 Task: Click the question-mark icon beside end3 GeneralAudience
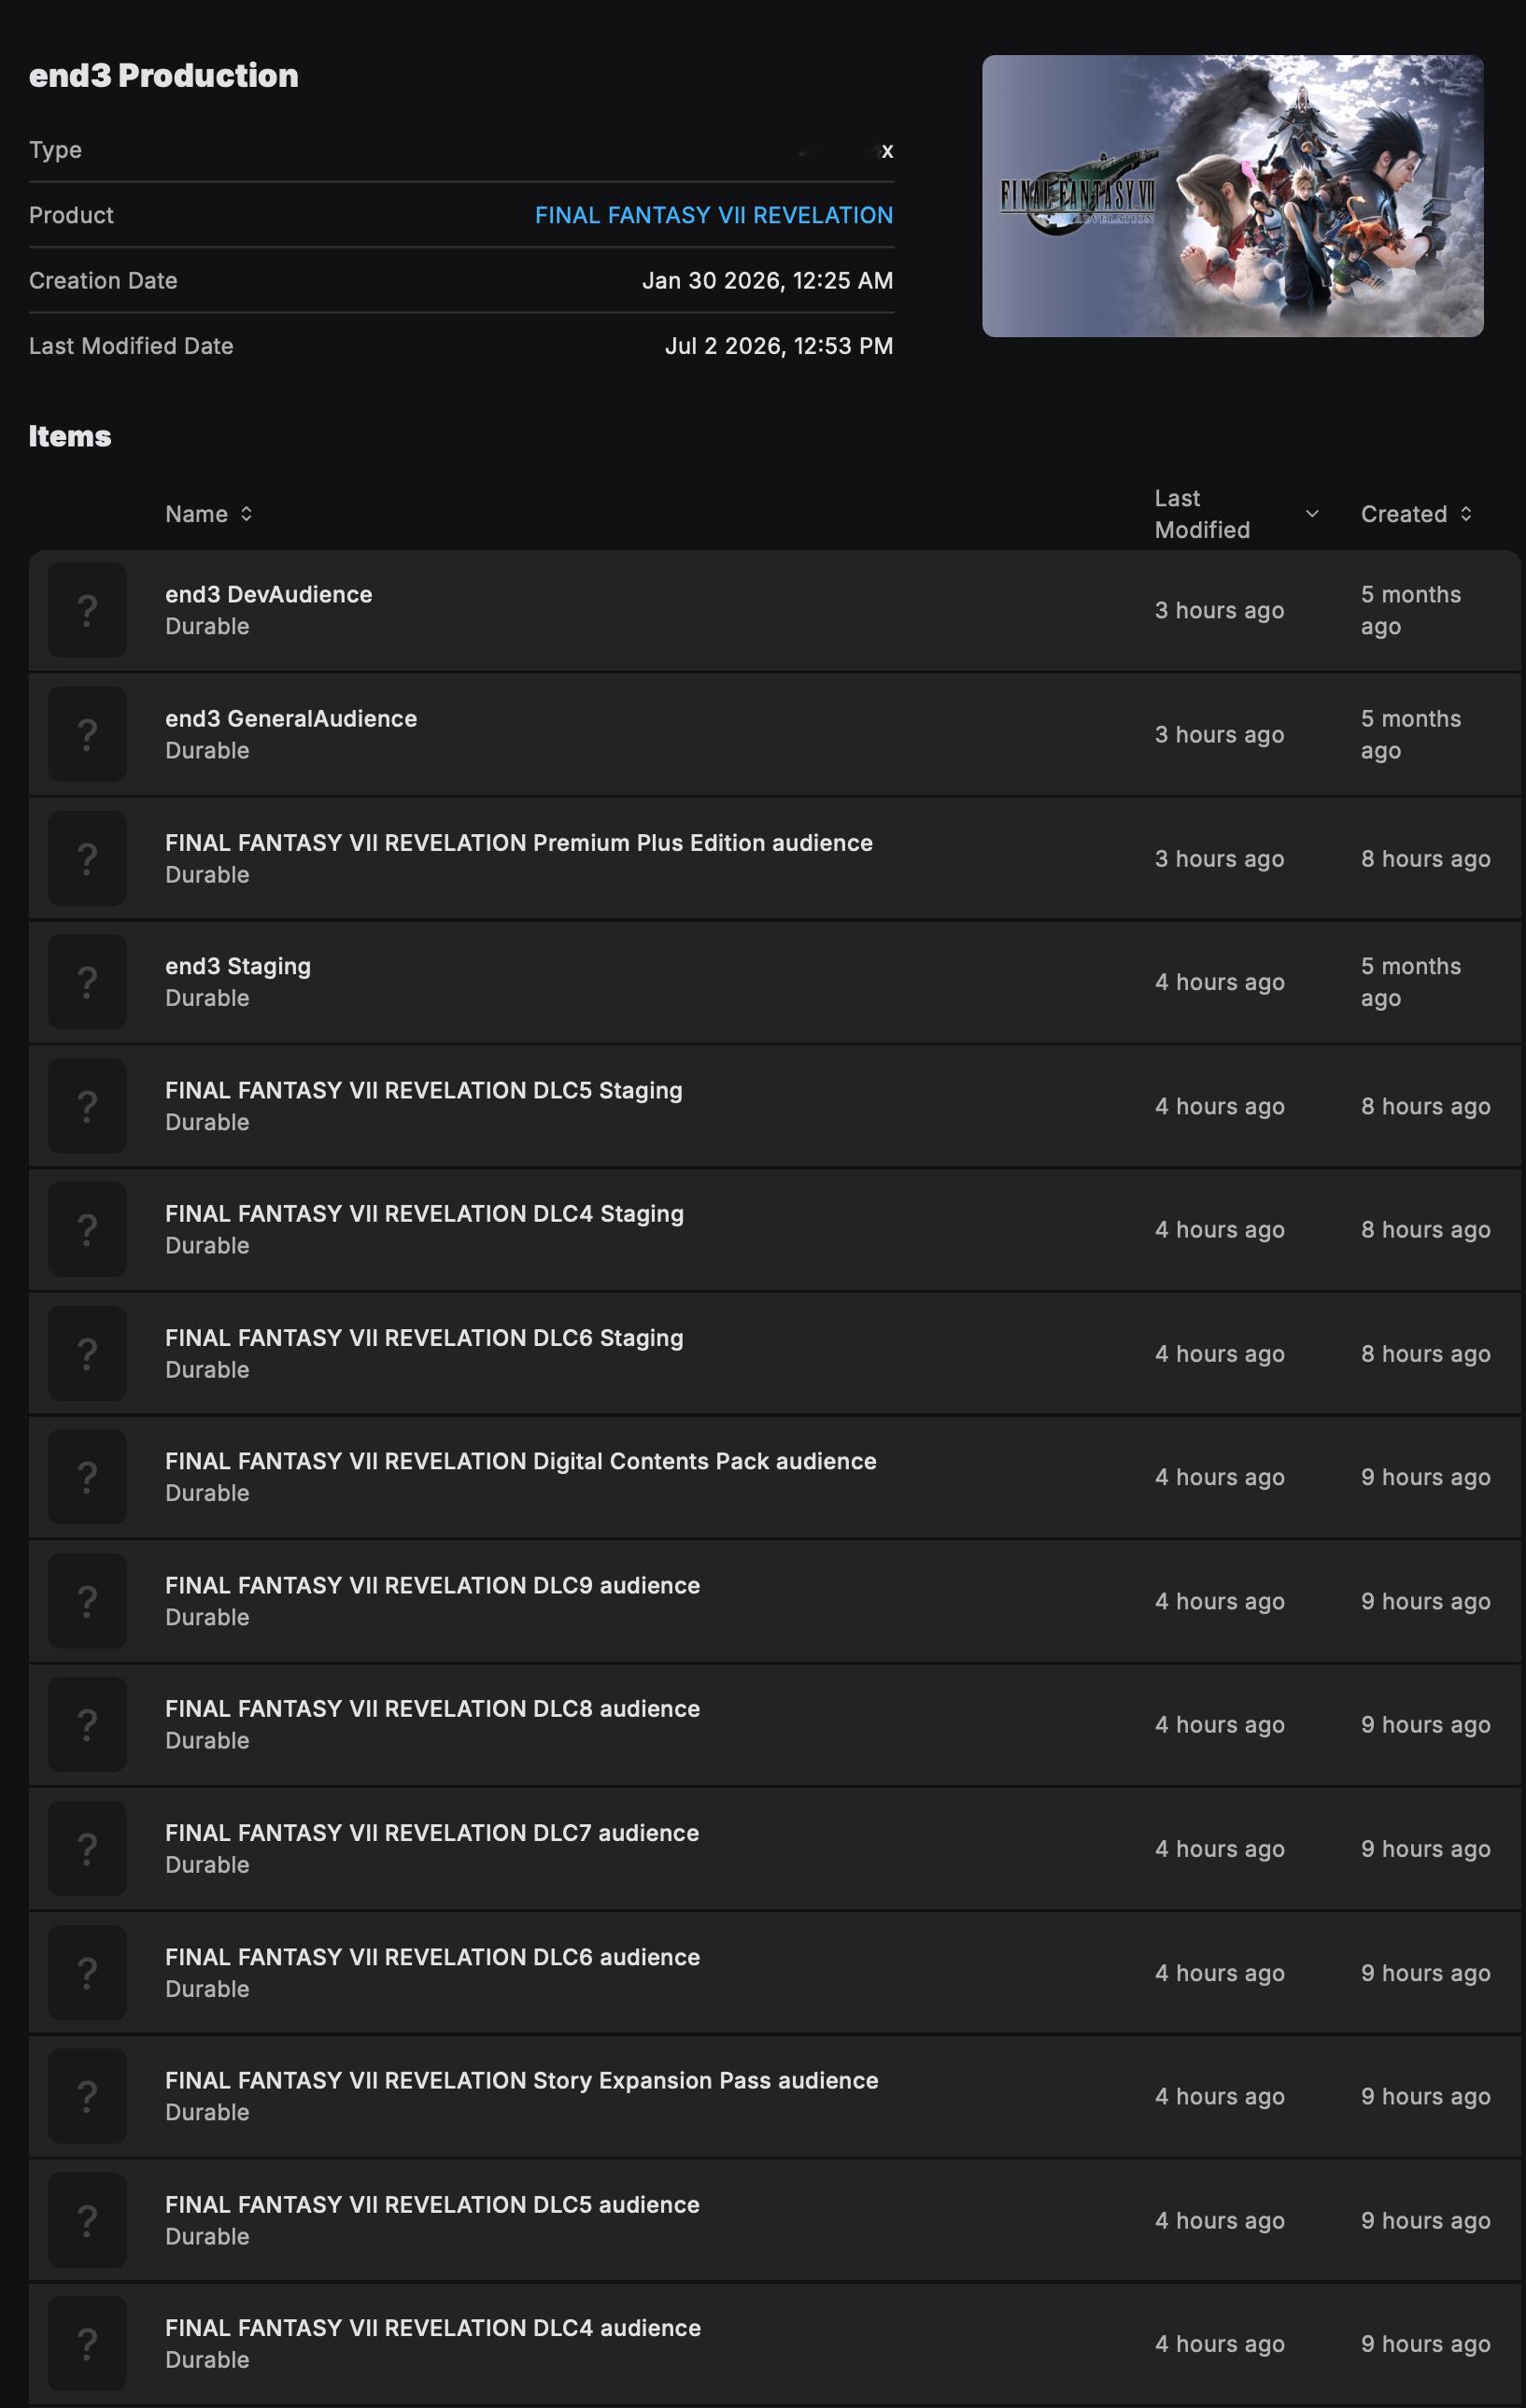click(87, 734)
